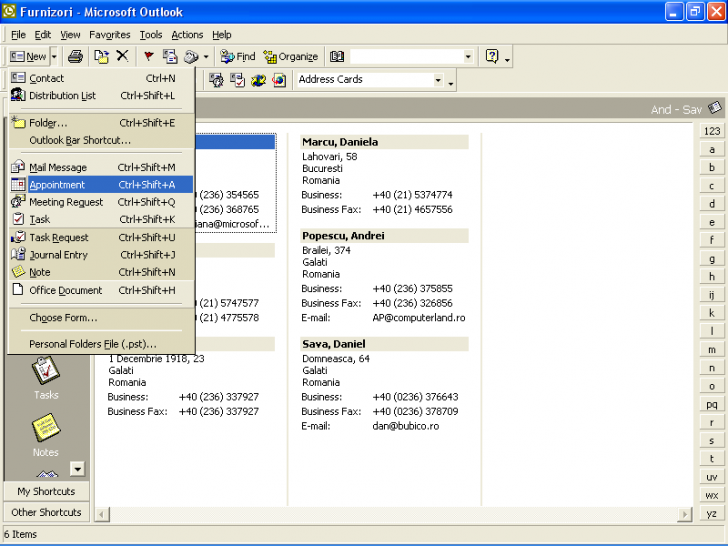This screenshot has height=546, width=728.
Task: Click the Mail Message envelope icon
Action: point(18,167)
